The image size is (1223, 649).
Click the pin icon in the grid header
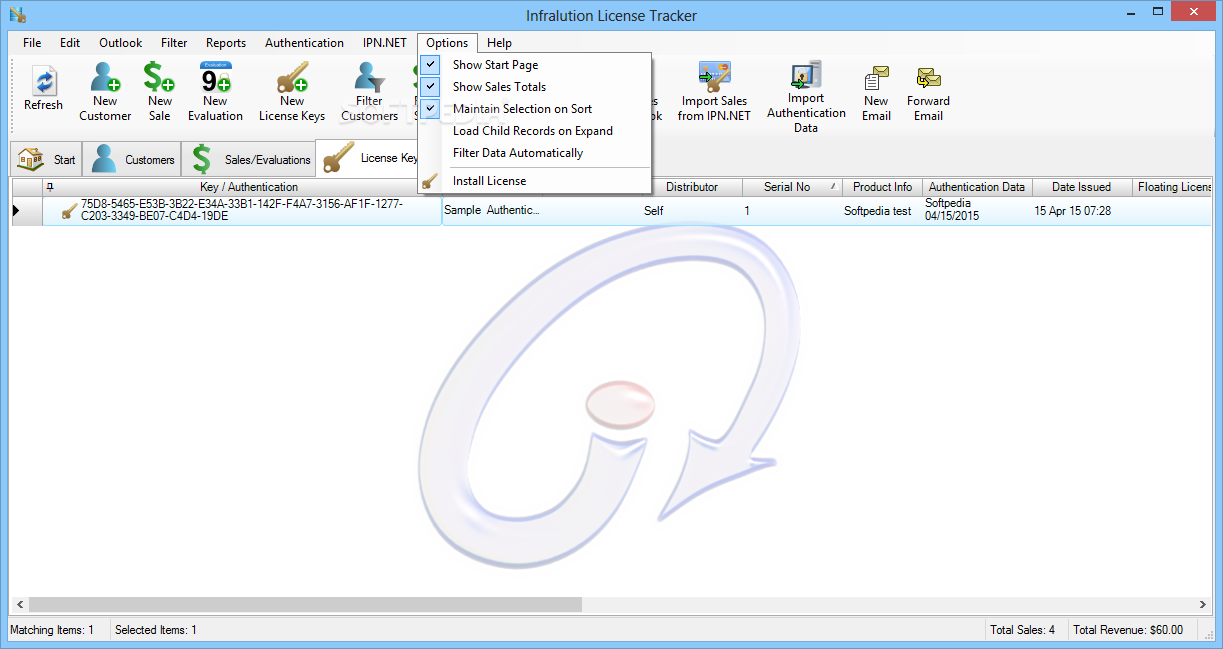pos(50,187)
